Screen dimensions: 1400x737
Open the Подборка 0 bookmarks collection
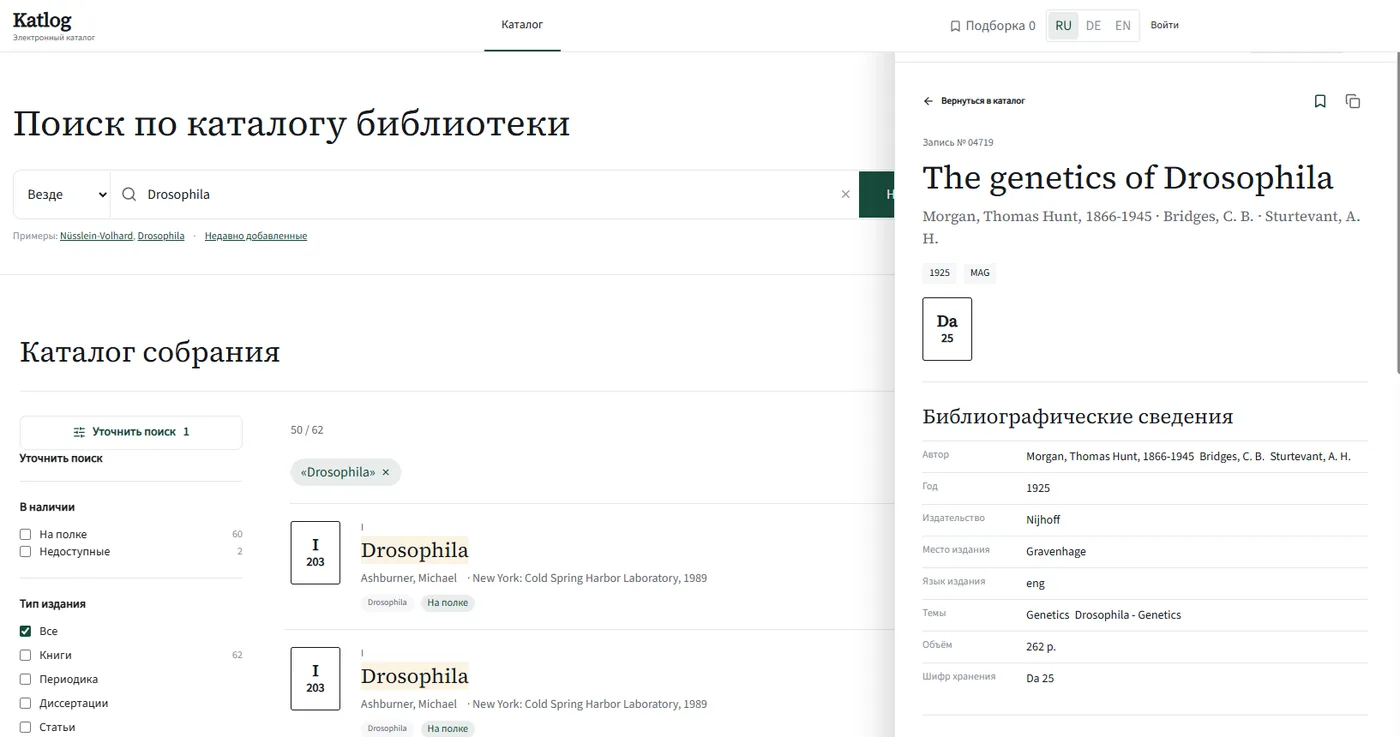point(992,26)
